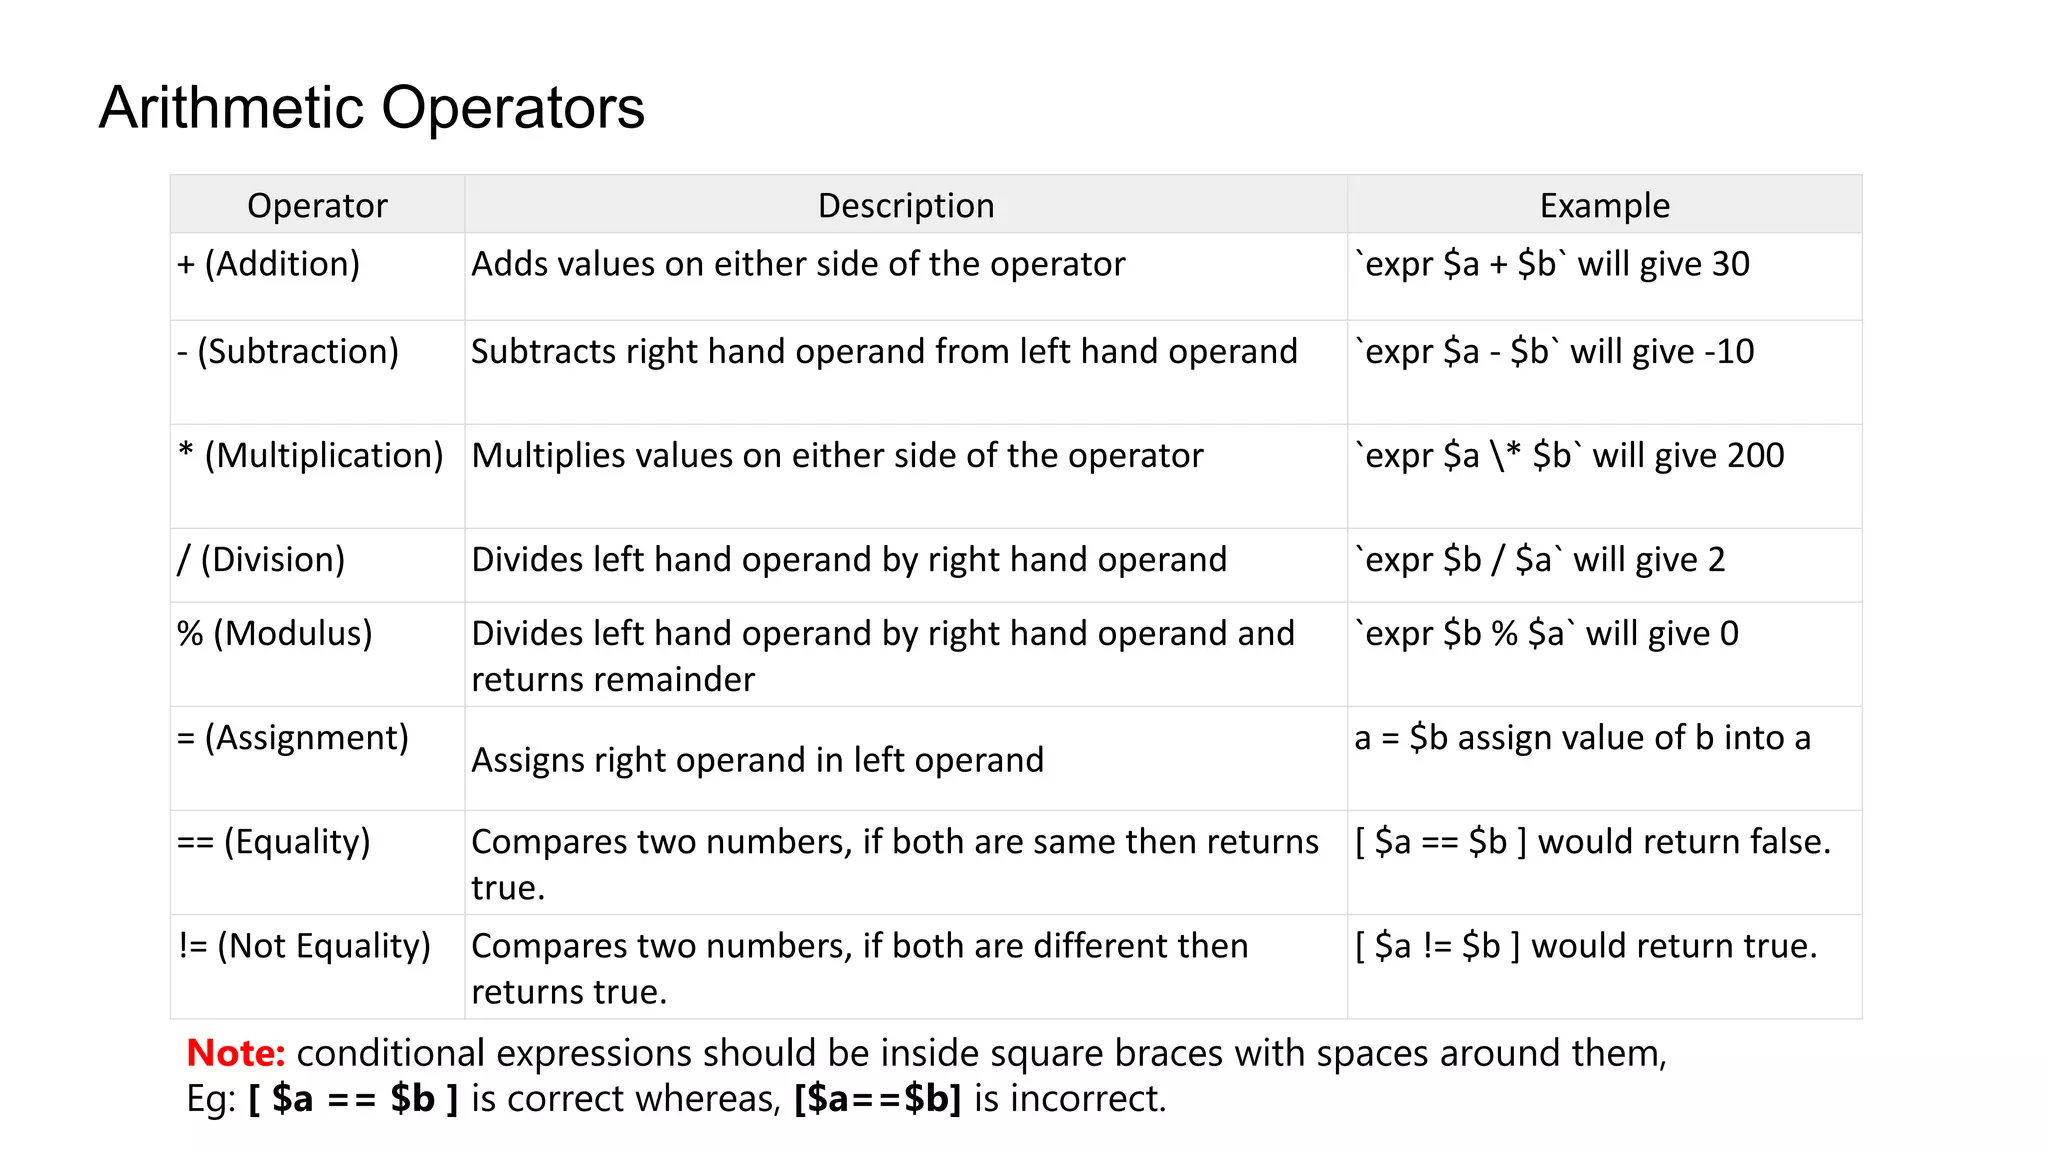Select the "Description" column header
Screen dimensions: 2048x1152
[x=906, y=205]
